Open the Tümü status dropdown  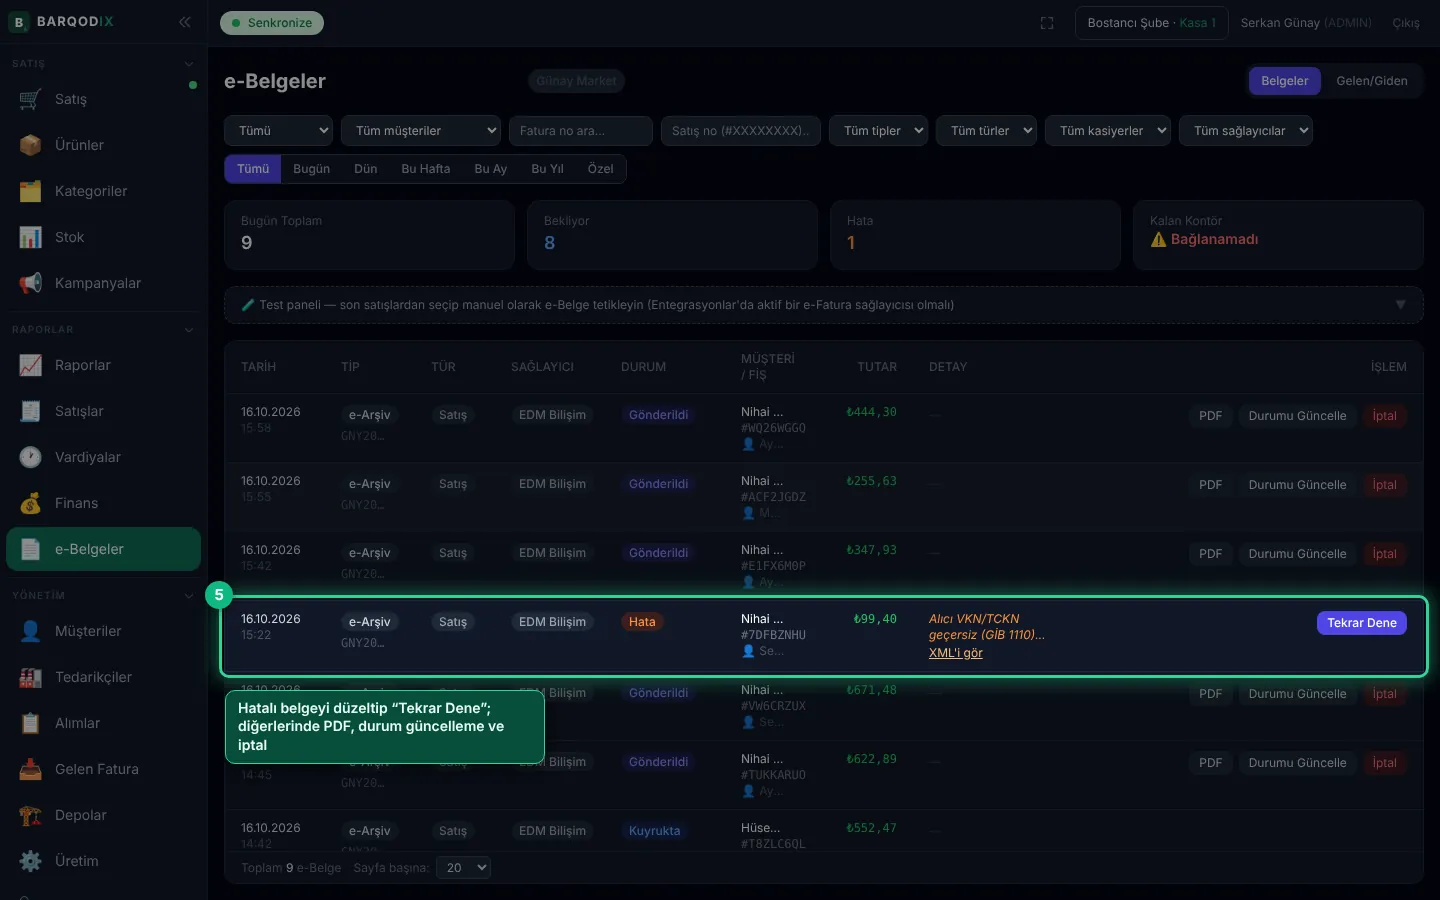click(279, 131)
